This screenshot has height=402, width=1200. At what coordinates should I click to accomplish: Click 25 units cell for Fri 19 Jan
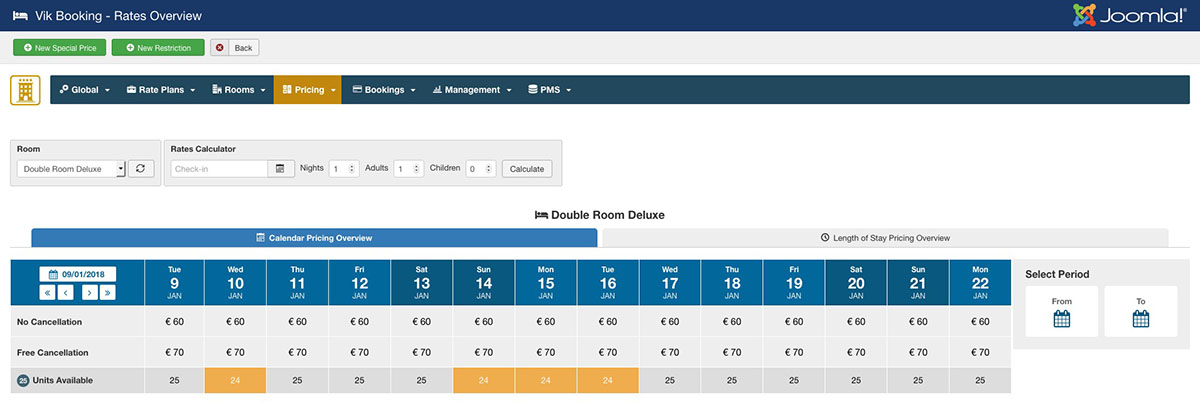click(794, 381)
